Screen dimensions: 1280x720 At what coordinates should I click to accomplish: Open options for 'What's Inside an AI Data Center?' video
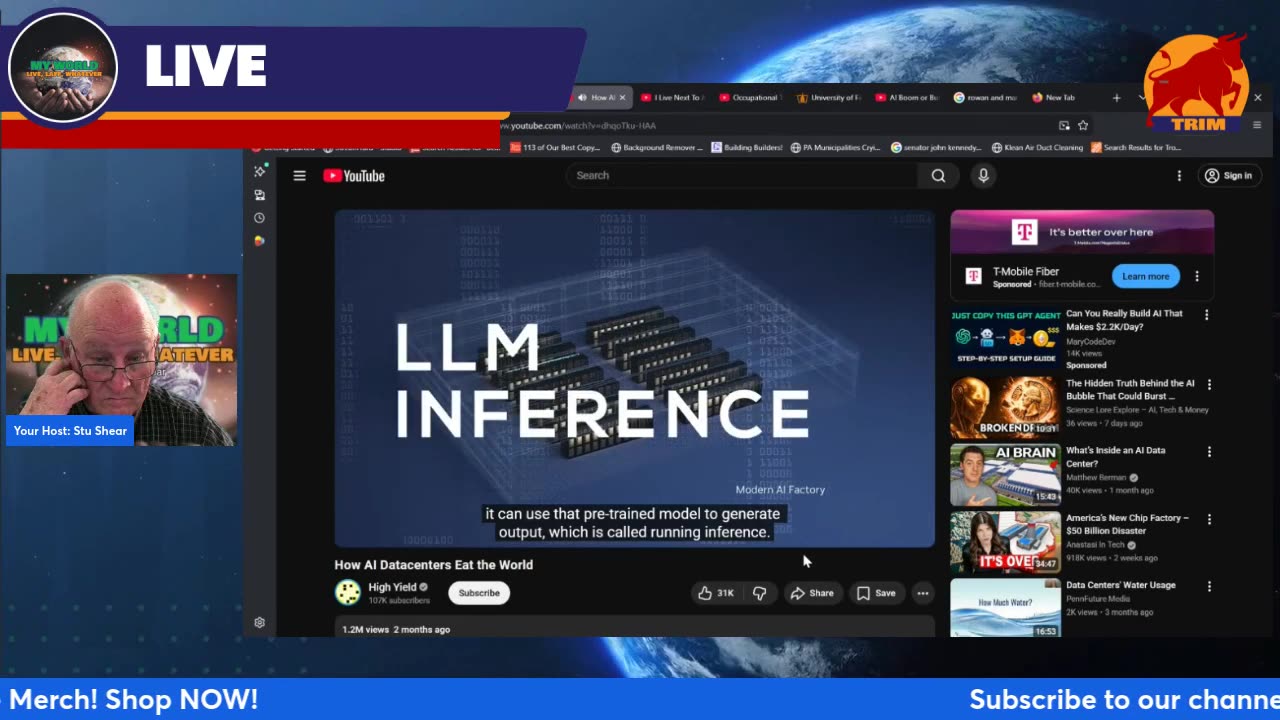[x=1209, y=452]
